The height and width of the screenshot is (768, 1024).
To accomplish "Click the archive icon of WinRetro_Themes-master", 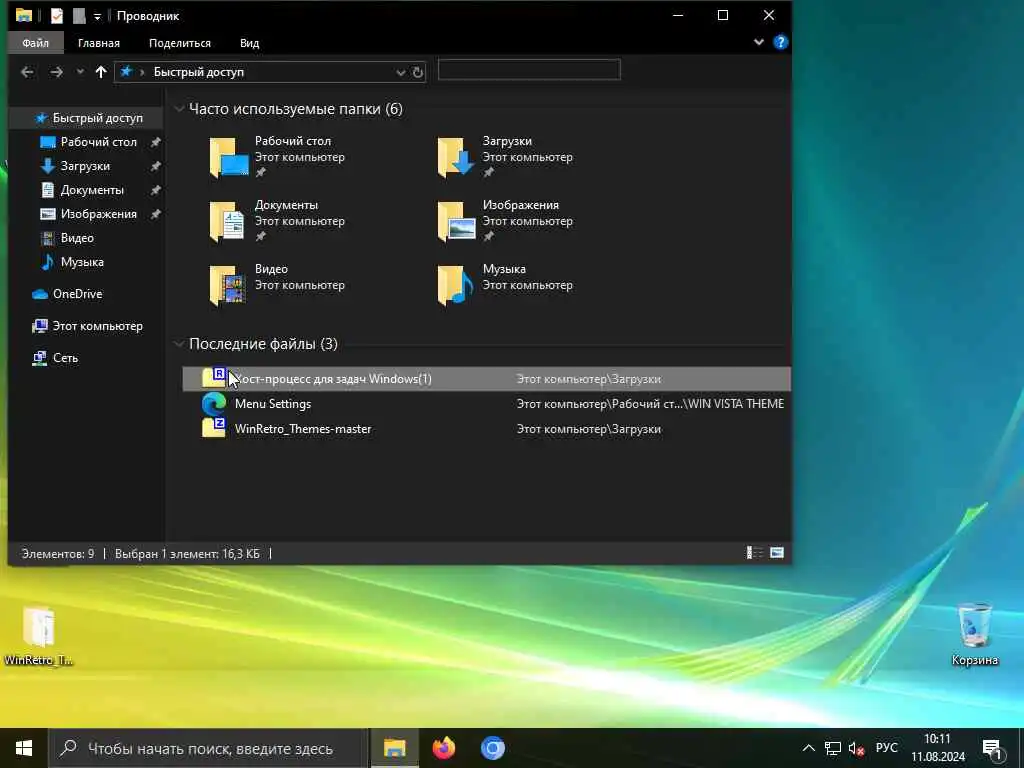I will (214, 428).
